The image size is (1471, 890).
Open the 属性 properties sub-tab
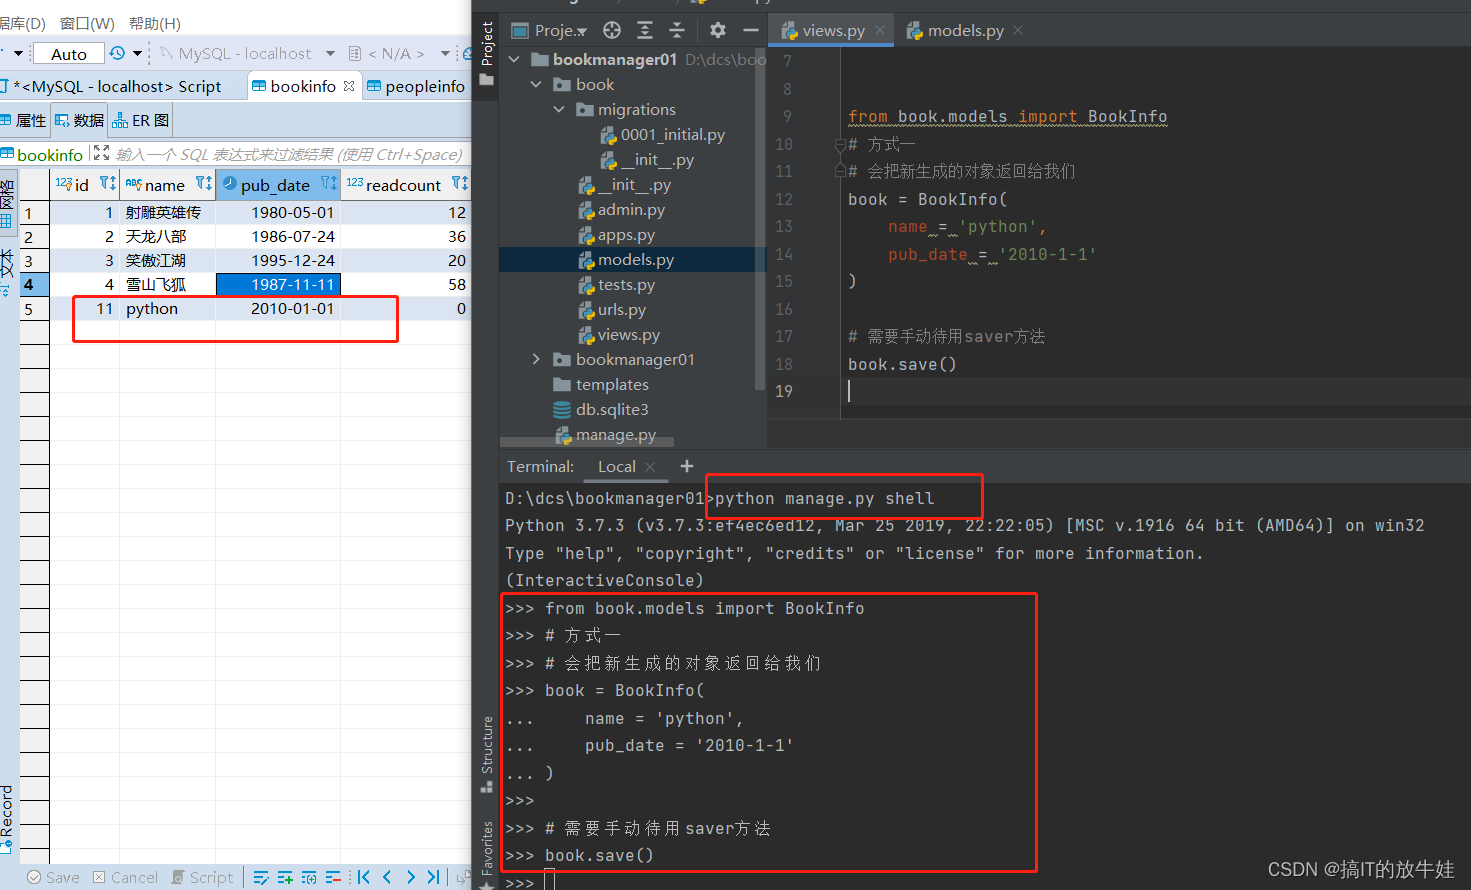coord(24,121)
